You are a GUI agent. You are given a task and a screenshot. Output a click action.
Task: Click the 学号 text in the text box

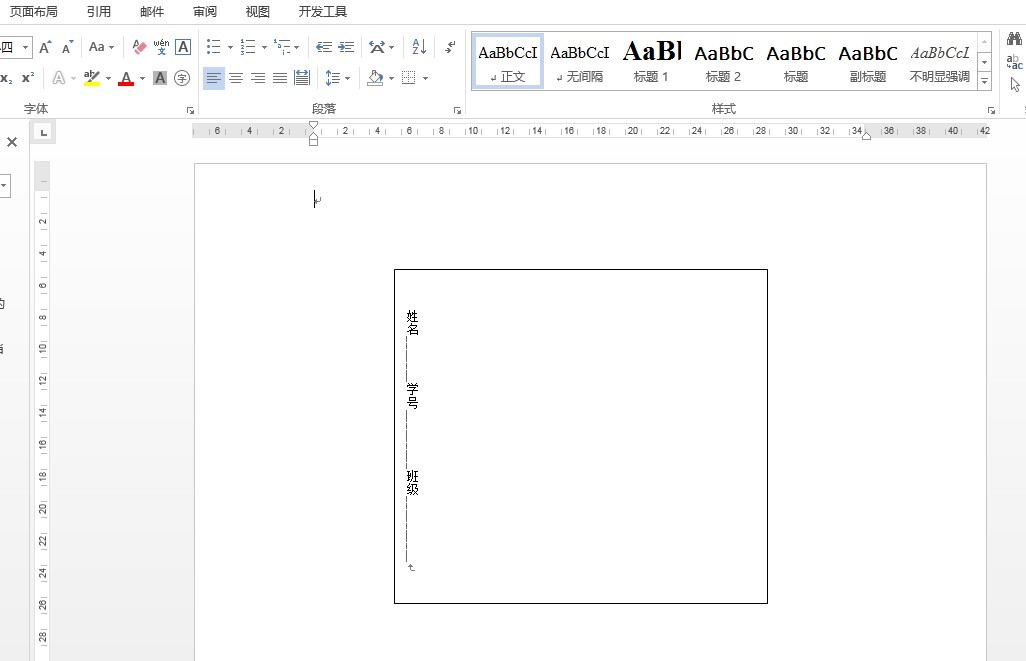point(412,396)
